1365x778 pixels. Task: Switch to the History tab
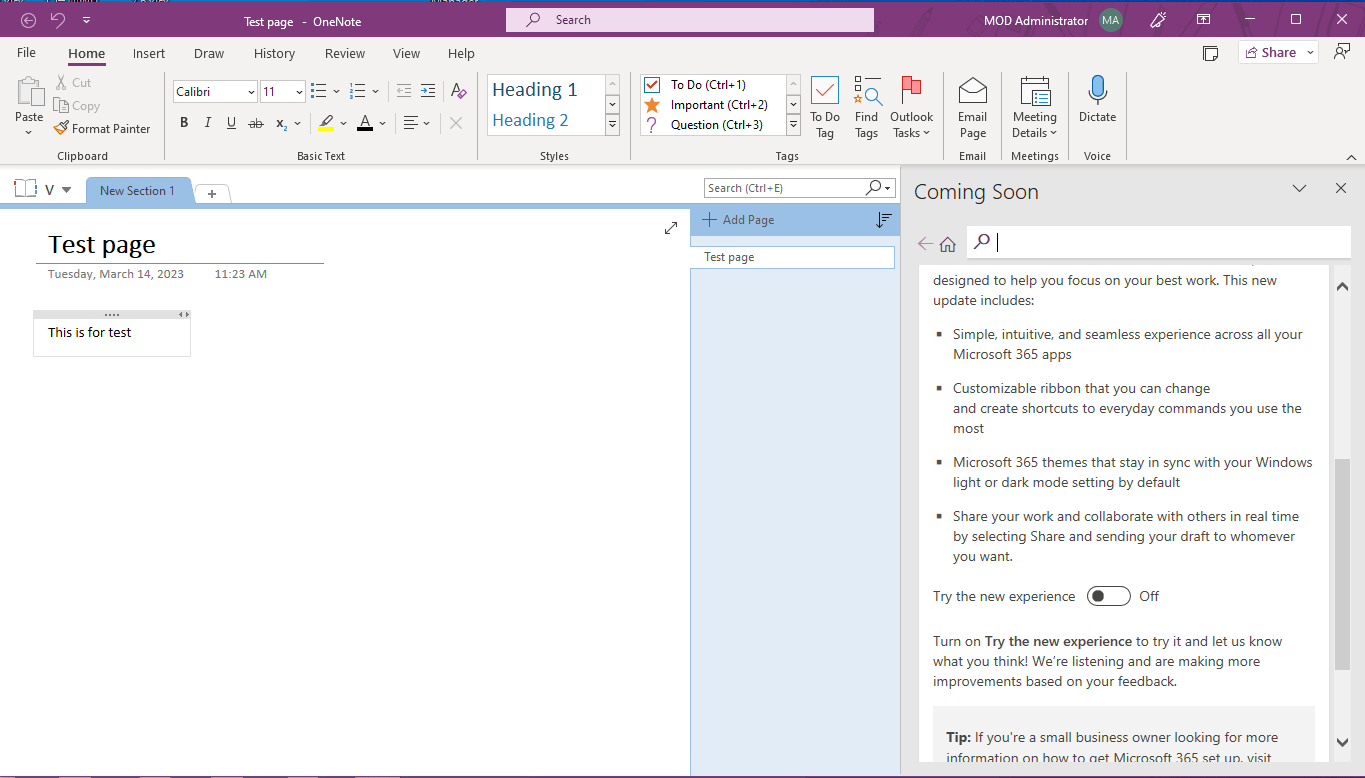[x=274, y=54]
